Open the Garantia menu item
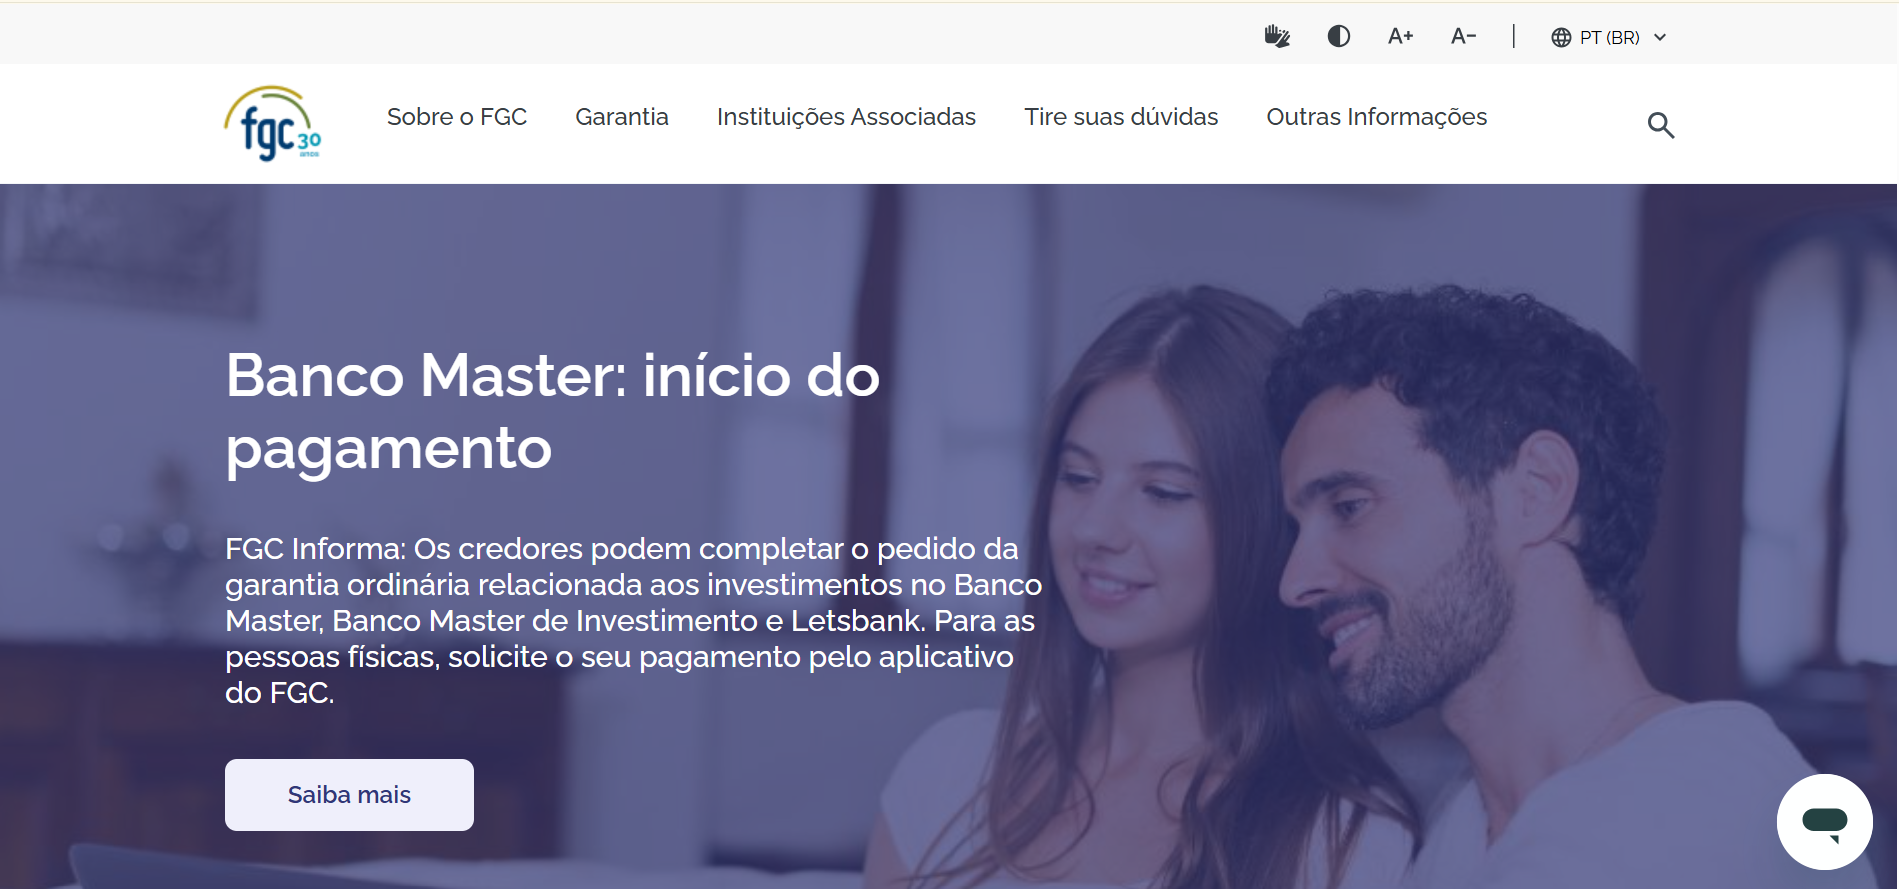Screen dimensions: 1899x889 (622, 117)
